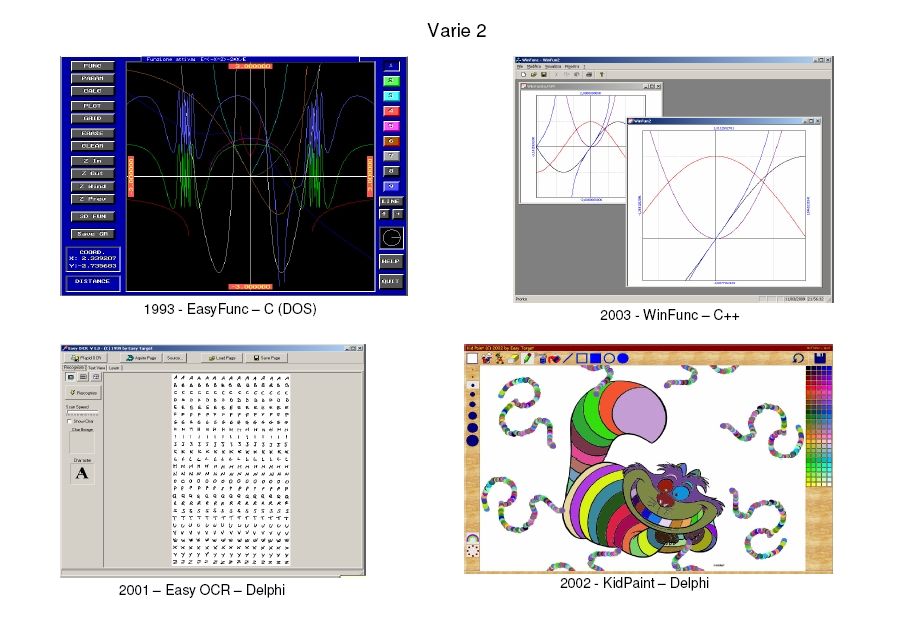The height and width of the screenshot is (636, 900).
Task: Click the second view-mode icon in Easy OCR
Action: 83,377
